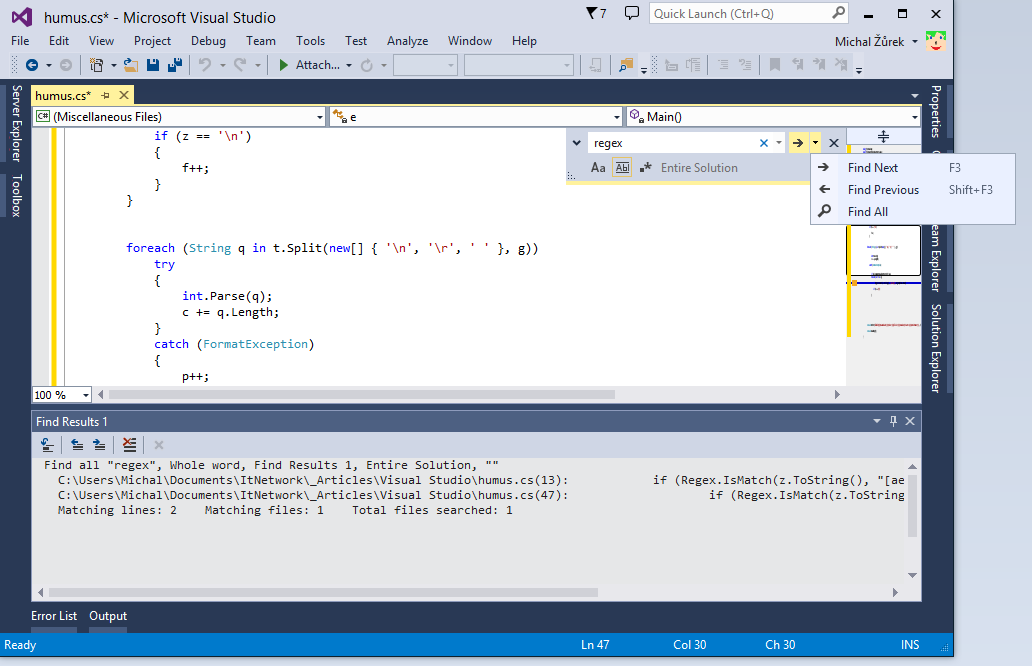Viewport: 1032px width, 666px height.
Task: Click the Open File toolbar icon
Action: 130,64
